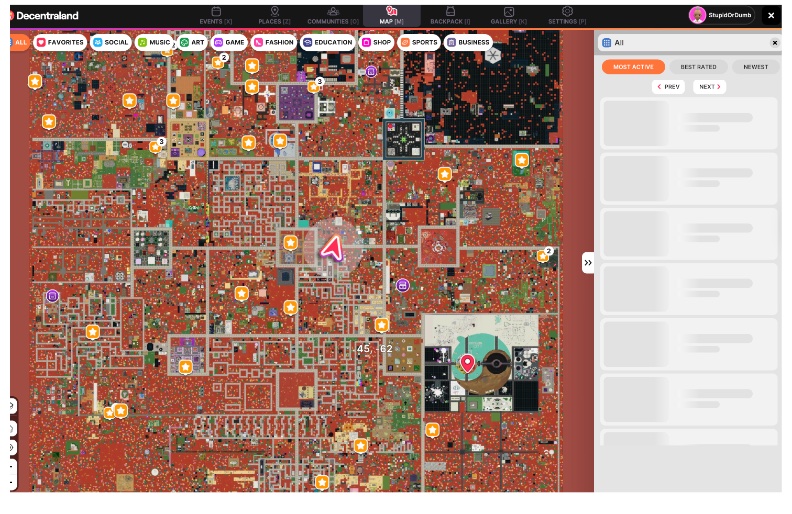The height and width of the screenshot is (514, 792).
Task: Click the Decentraland logo
Action: 44,16
